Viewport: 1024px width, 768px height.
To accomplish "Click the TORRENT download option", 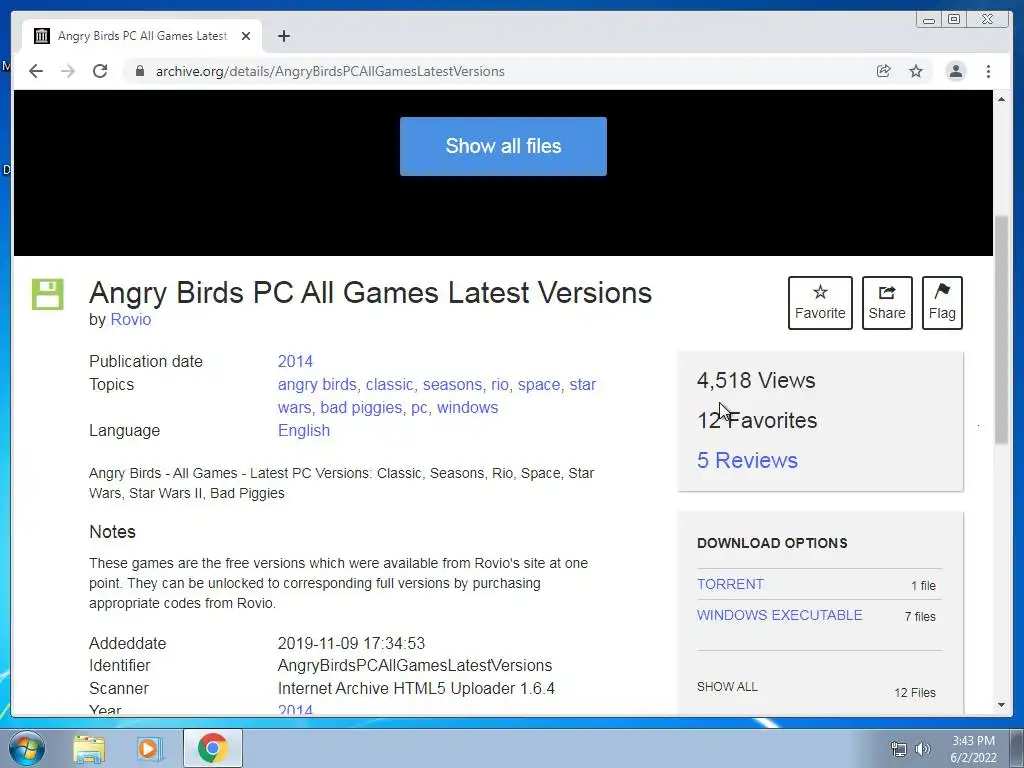I will (x=730, y=584).
